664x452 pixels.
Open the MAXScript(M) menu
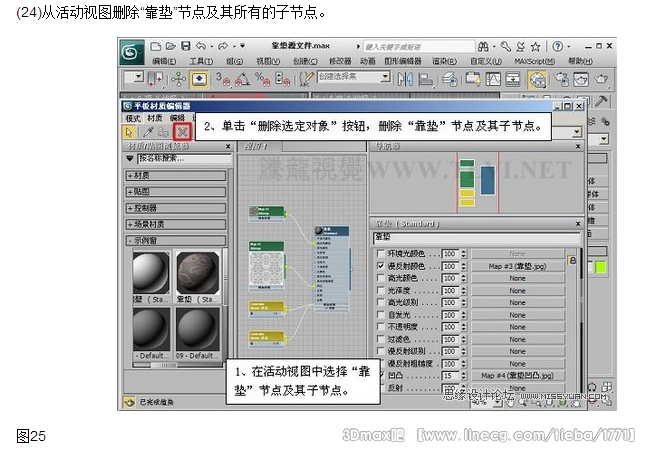pyautogui.click(x=534, y=61)
